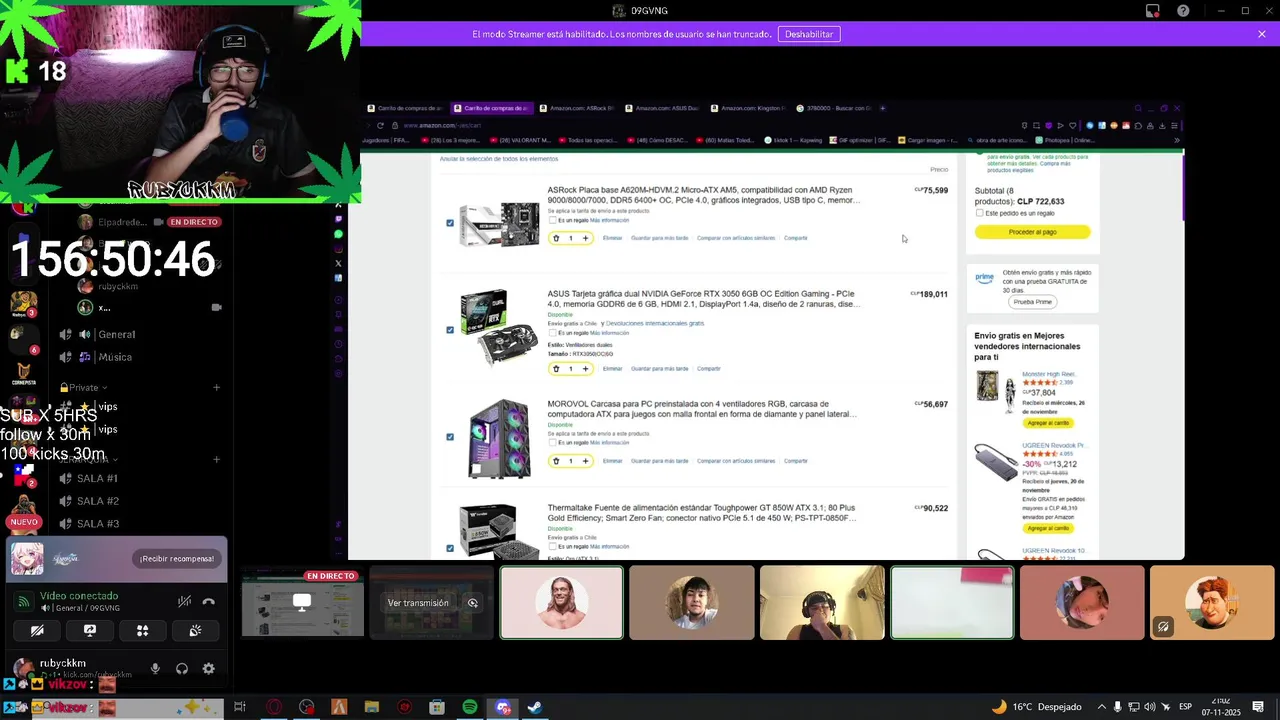Image resolution: width=1280 pixels, height=720 pixels.
Task: Uncheck the Thermaltake power supply checkbox
Action: click(450, 548)
